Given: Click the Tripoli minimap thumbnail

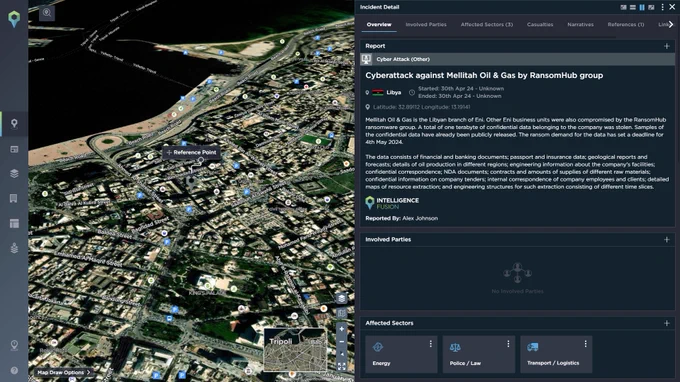Looking at the screenshot, I should 295,349.
